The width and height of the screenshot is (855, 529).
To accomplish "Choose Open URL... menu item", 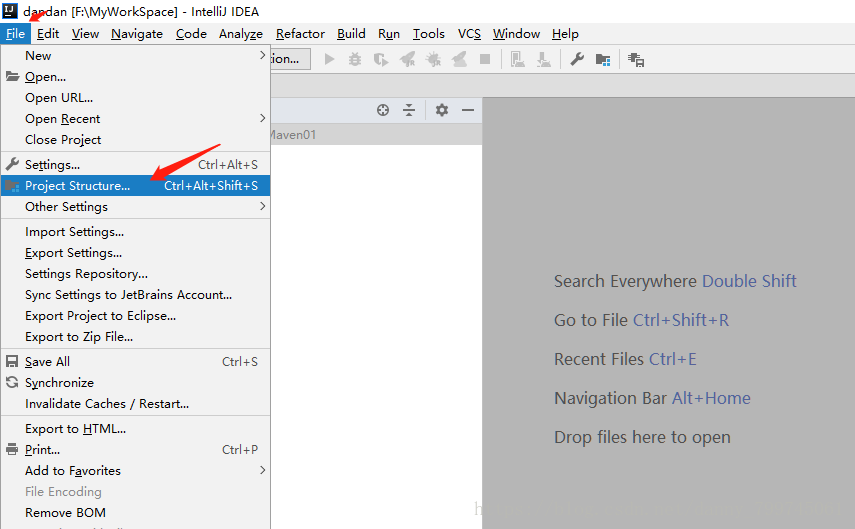I will coord(135,98).
